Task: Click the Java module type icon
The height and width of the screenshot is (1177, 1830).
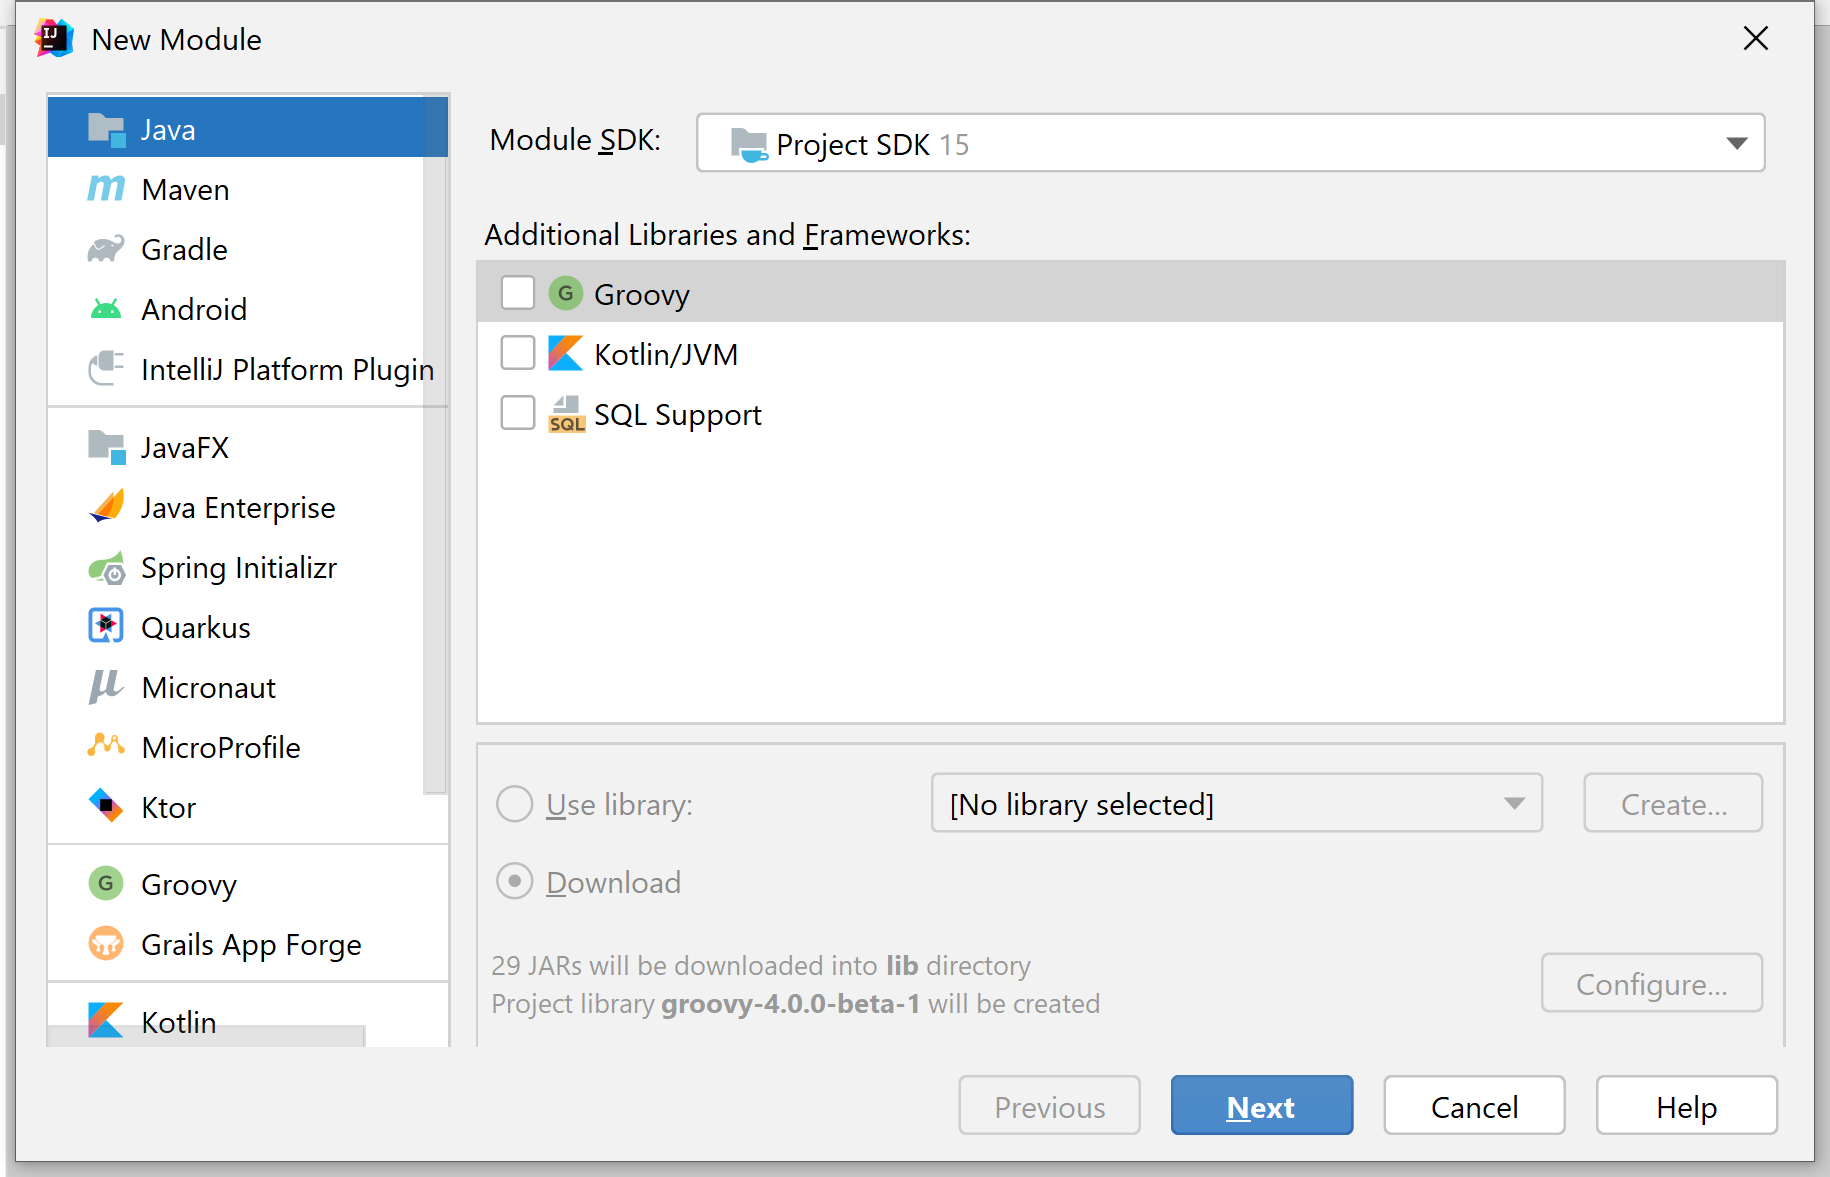Action: click(106, 130)
